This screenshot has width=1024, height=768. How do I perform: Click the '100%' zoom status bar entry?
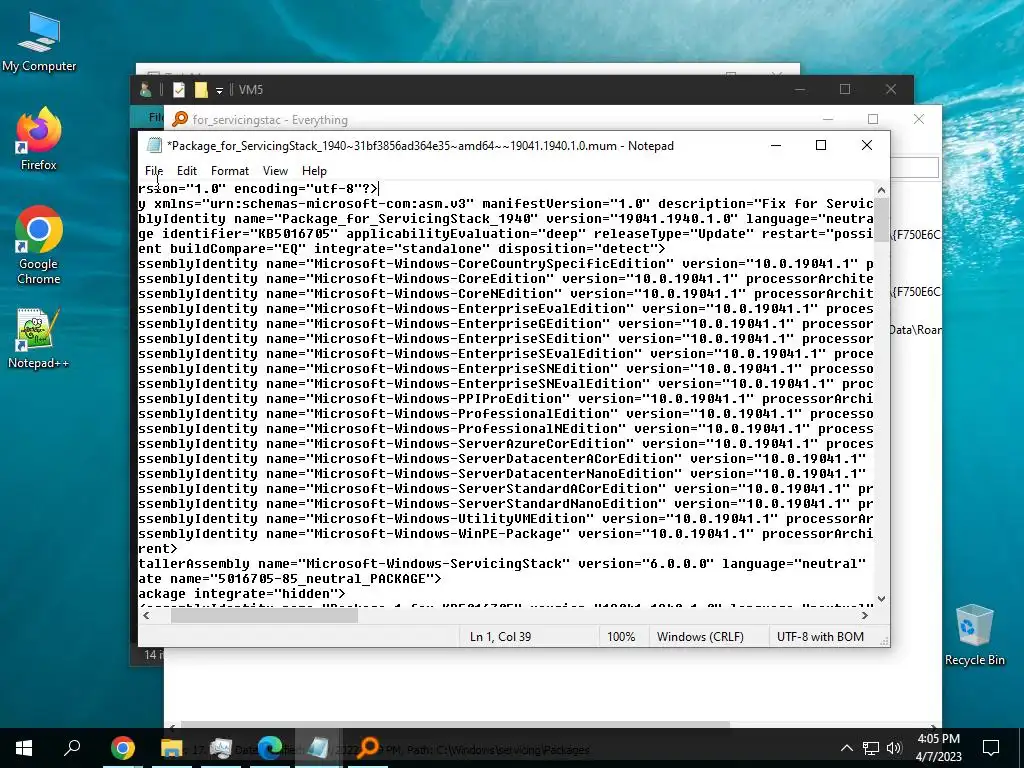click(x=621, y=637)
